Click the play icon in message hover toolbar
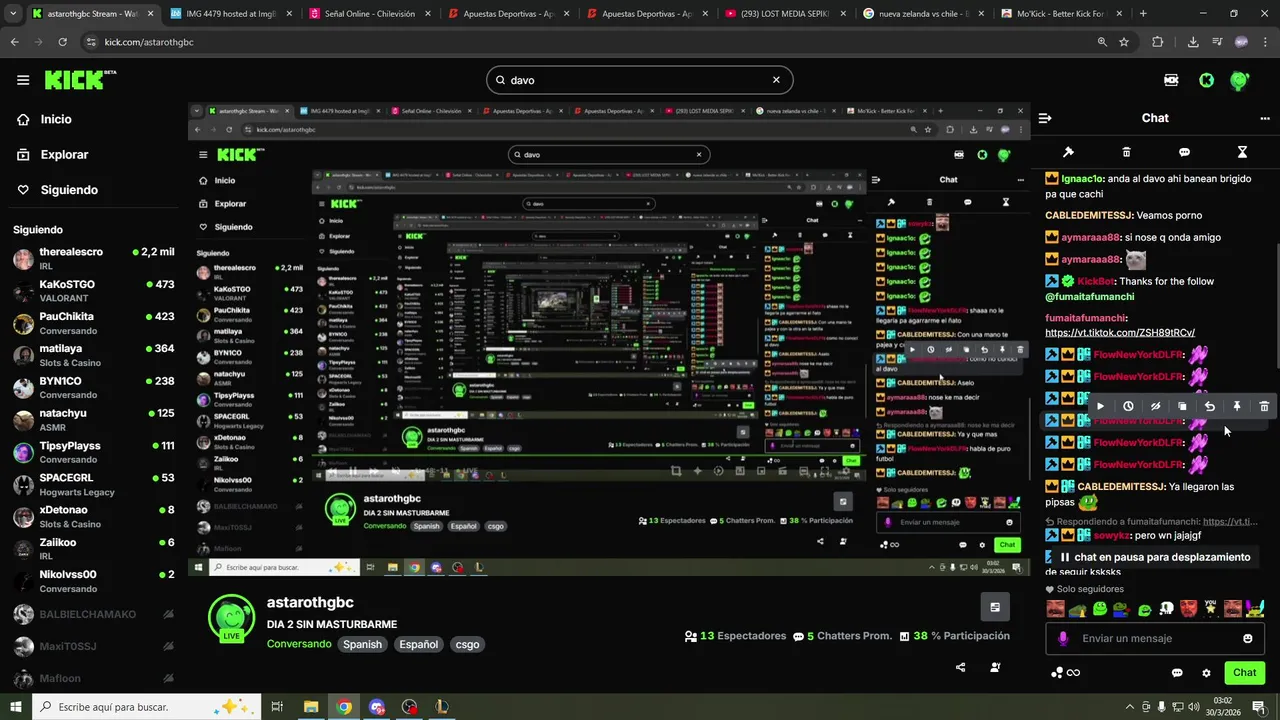This screenshot has width=1280, height=720. [x=1101, y=406]
